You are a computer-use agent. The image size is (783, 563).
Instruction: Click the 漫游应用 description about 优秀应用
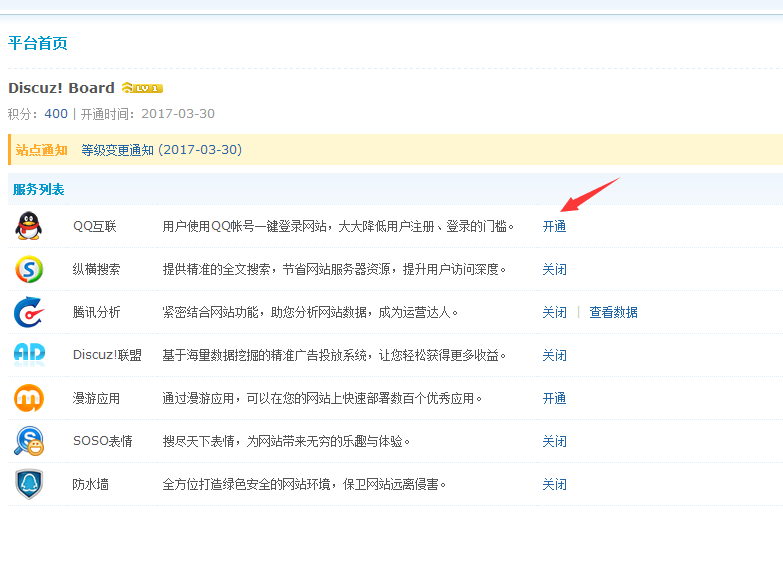(x=322, y=399)
